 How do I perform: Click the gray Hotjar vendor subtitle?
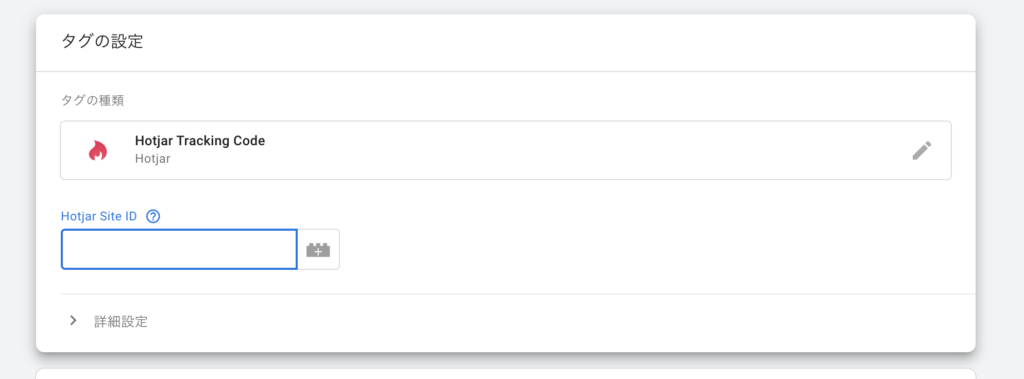coord(152,158)
